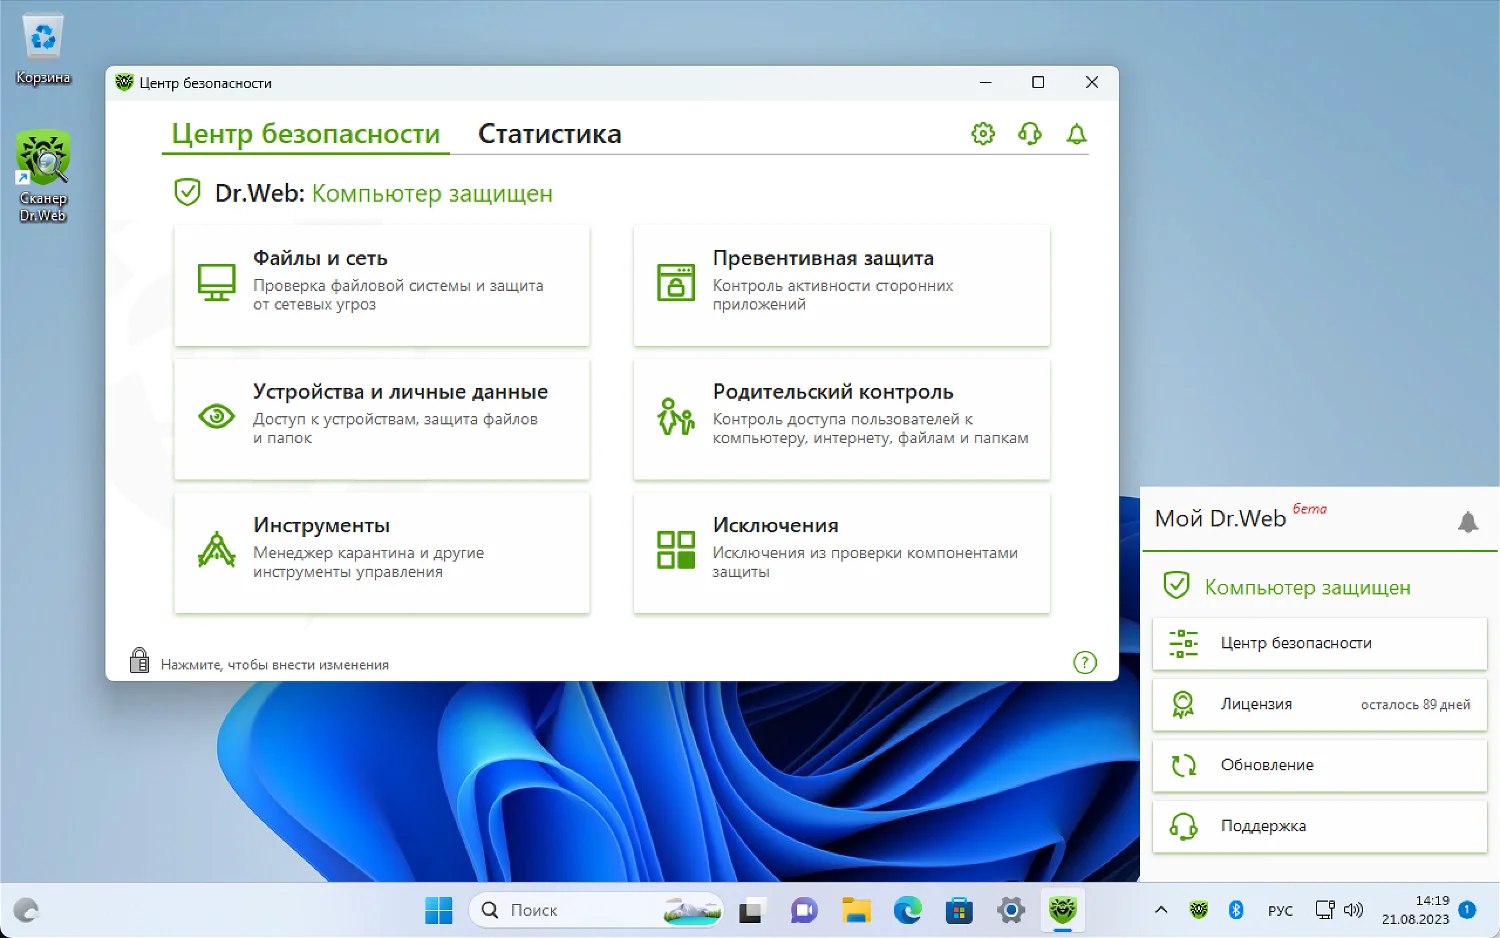Open clock showing 14:19 21.08.2023

point(1415,910)
